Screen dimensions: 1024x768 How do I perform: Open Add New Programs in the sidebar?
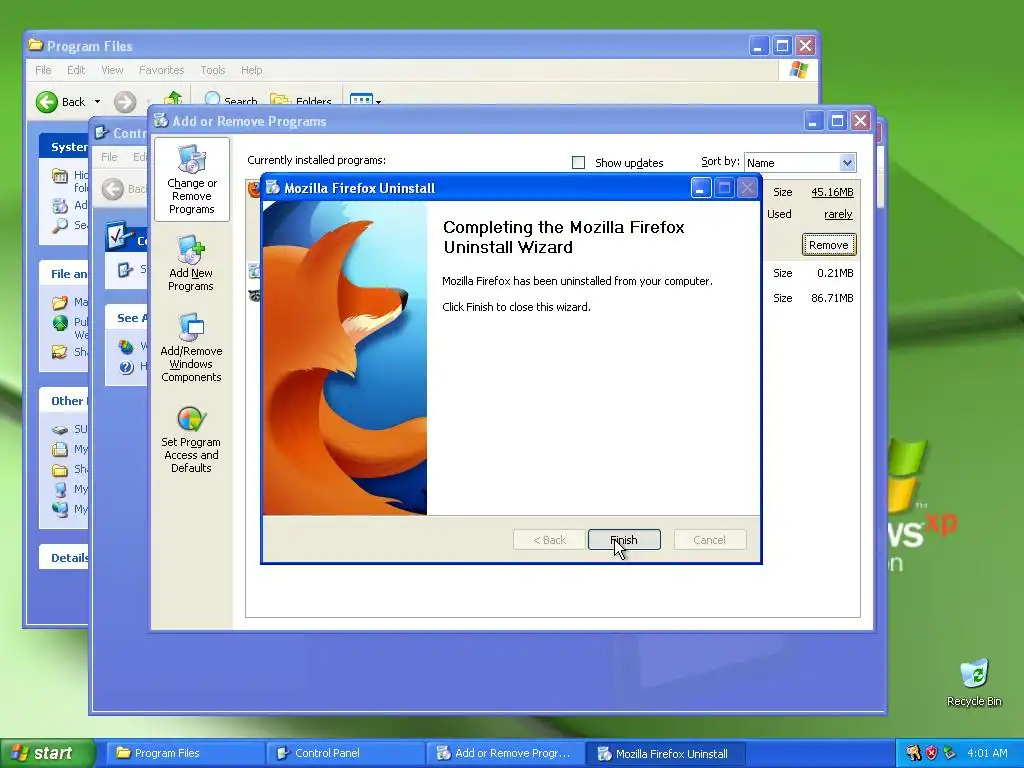coord(191,264)
